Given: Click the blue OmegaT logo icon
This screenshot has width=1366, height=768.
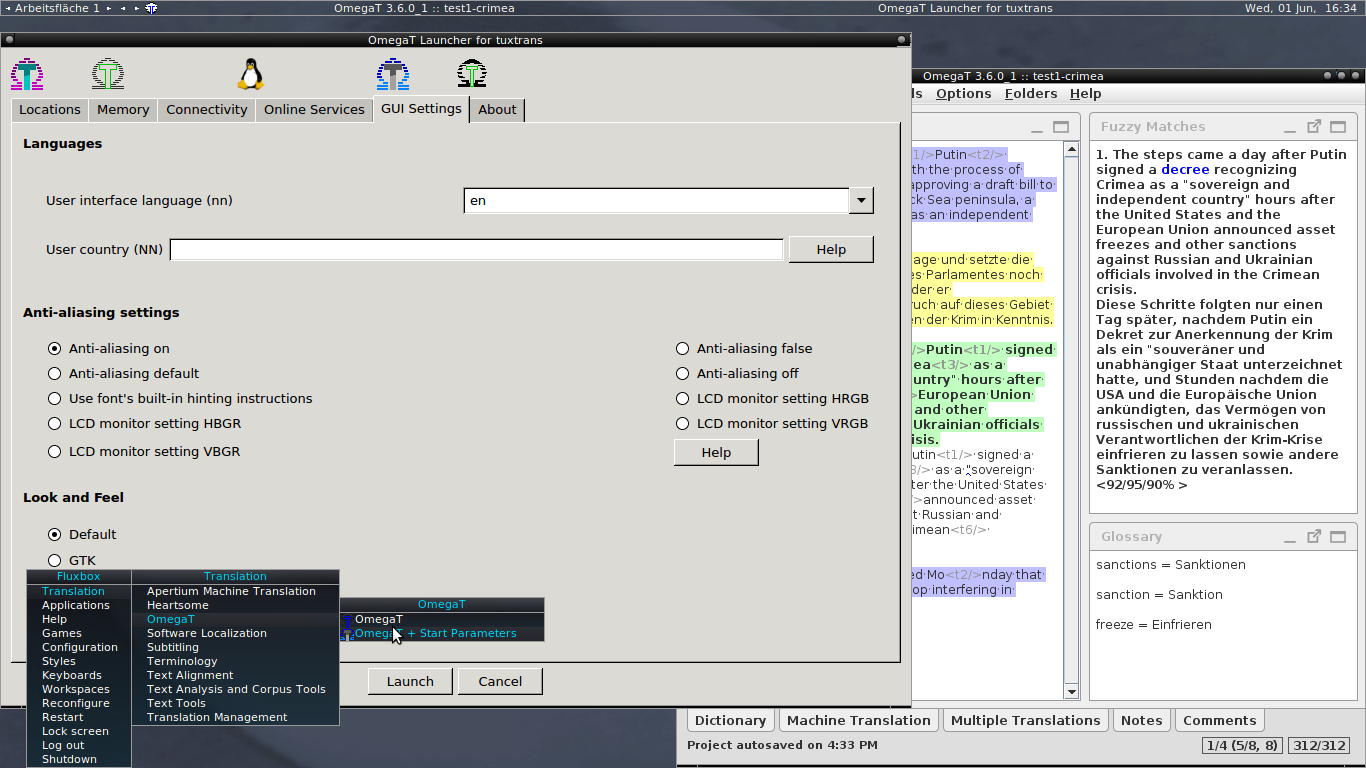Looking at the screenshot, I should 393,74.
